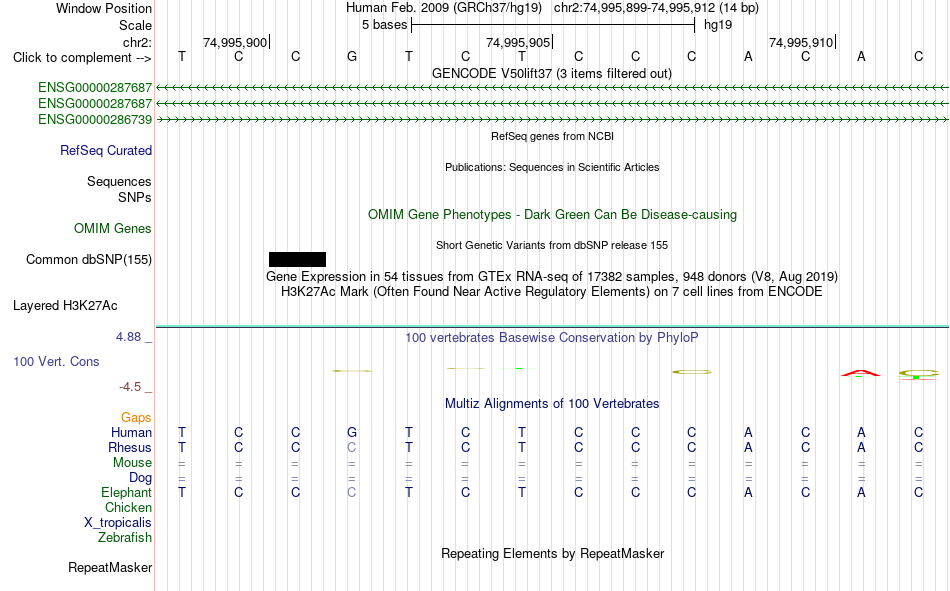Click the black Common dbSNP variant item
Image resolution: width=950 pixels, height=591 pixels.
tap(297, 259)
